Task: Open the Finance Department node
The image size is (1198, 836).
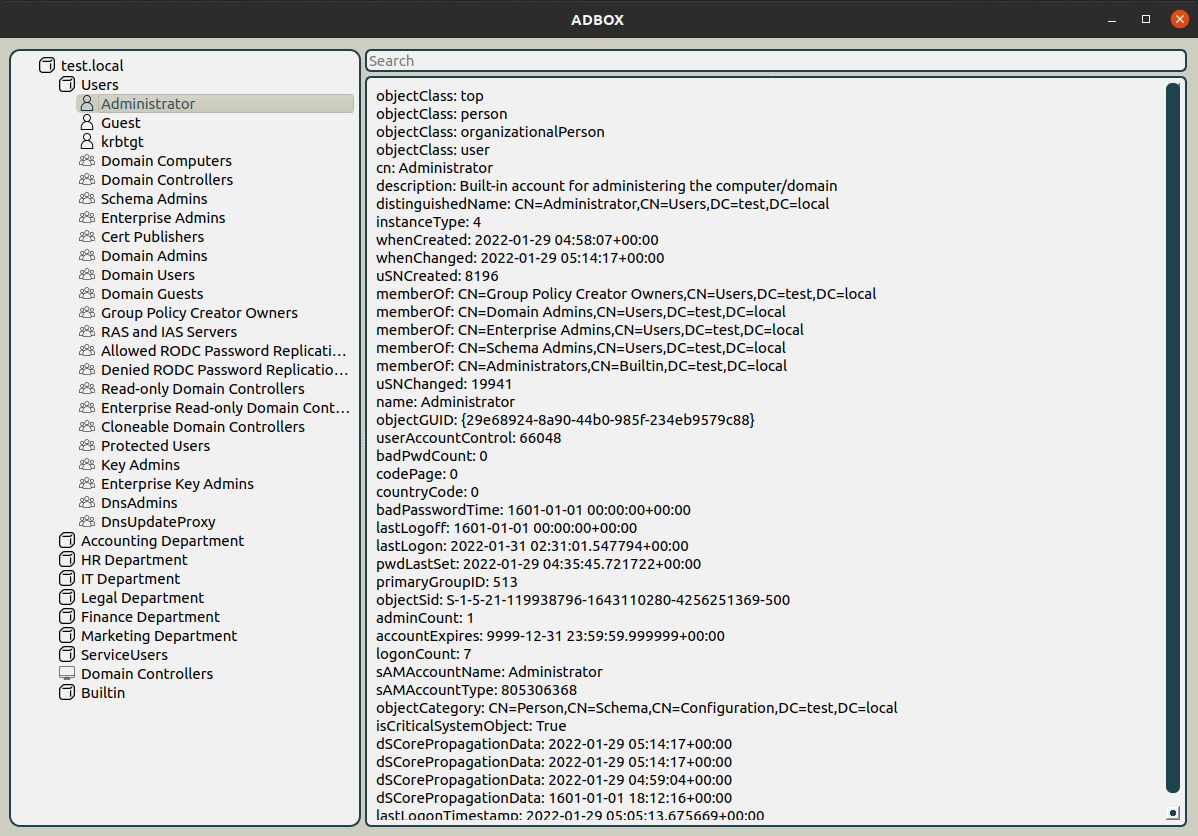Action: point(150,617)
